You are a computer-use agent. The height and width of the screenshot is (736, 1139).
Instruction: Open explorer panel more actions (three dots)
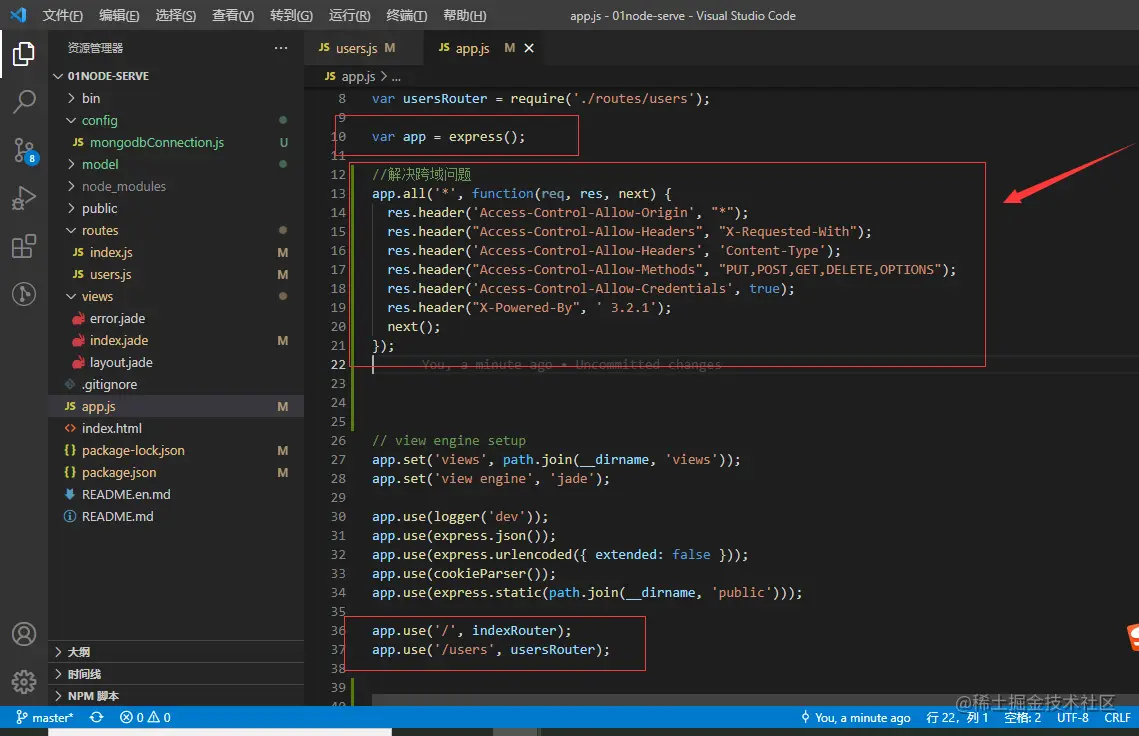click(280, 48)
